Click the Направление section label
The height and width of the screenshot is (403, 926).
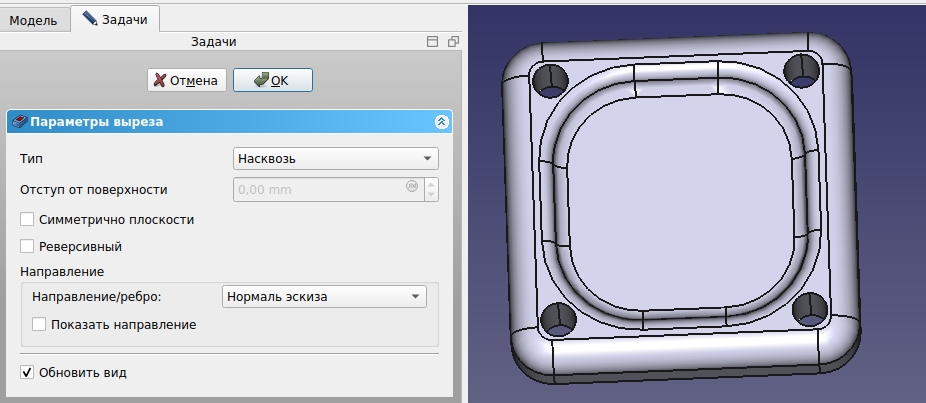pyautogui.click(x=62, y=272)
